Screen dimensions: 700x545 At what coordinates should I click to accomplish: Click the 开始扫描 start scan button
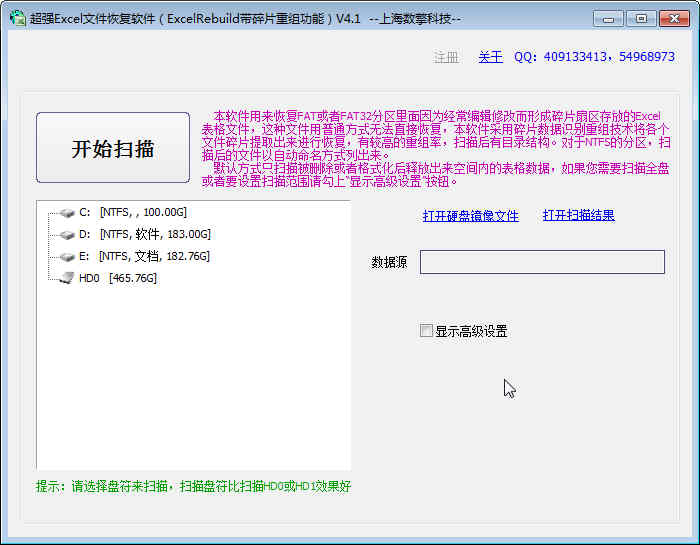[113, 148]
